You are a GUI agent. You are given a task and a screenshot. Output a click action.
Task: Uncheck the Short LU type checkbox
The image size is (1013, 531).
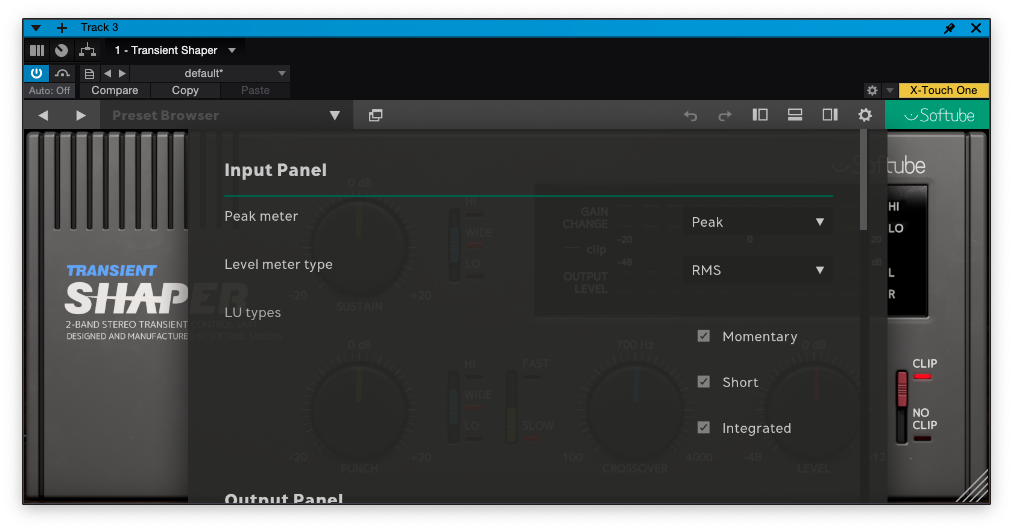[x=704, y=382]
